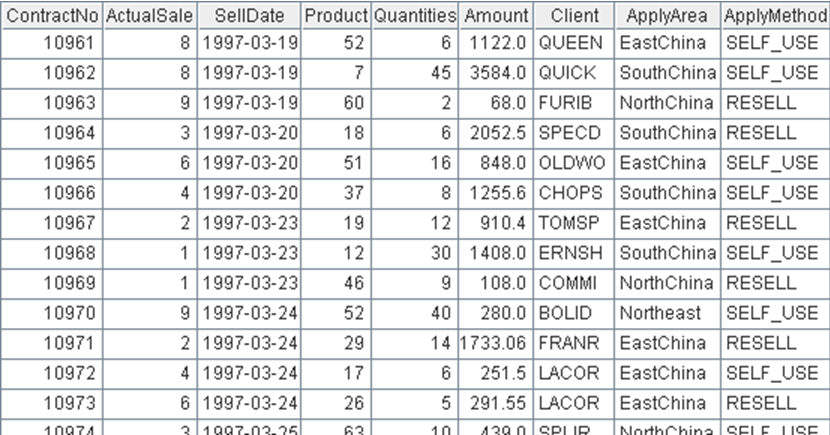Click the QUEEN client cell

point(570,43)
